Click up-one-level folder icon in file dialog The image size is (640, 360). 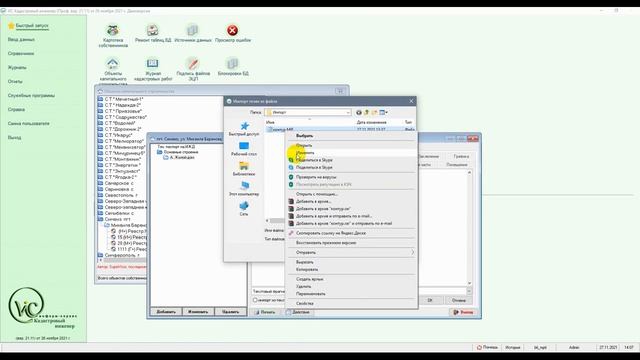coord(367,112)
